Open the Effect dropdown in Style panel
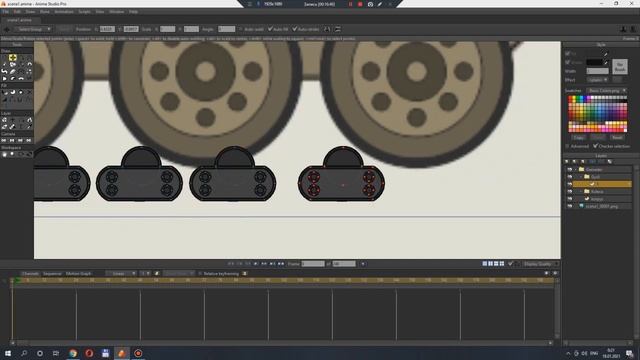Image resolution: width=640 pixels, height=360 pixels. tap(598, 80)
